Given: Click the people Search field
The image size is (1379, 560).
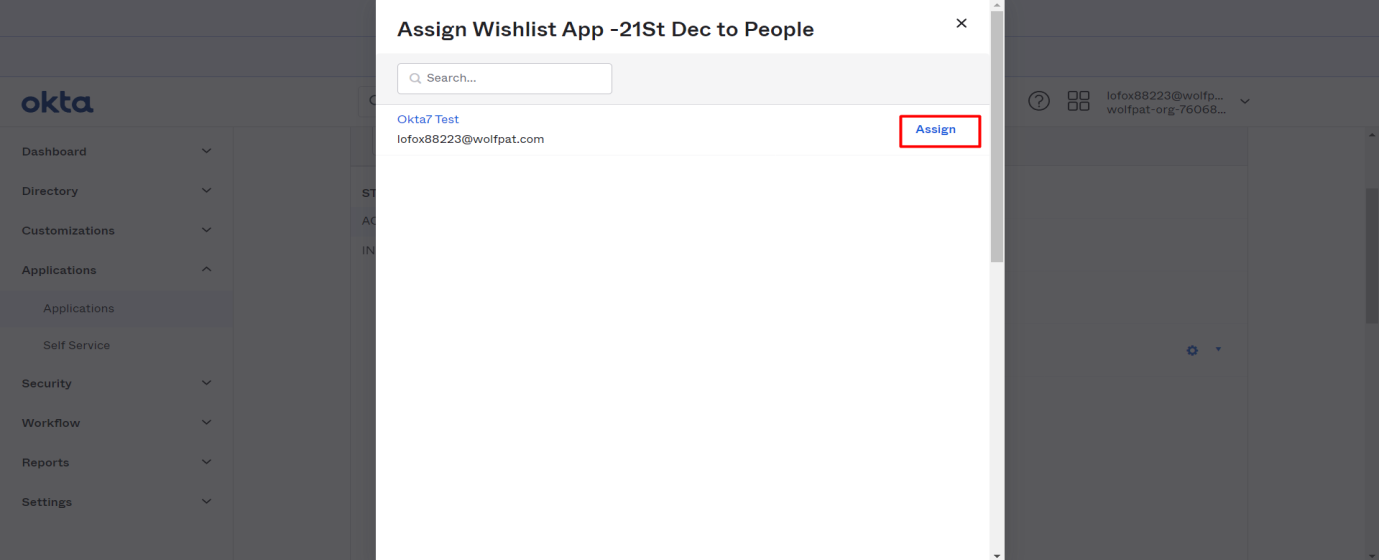Looking at the screenshot, I should 504,78.
